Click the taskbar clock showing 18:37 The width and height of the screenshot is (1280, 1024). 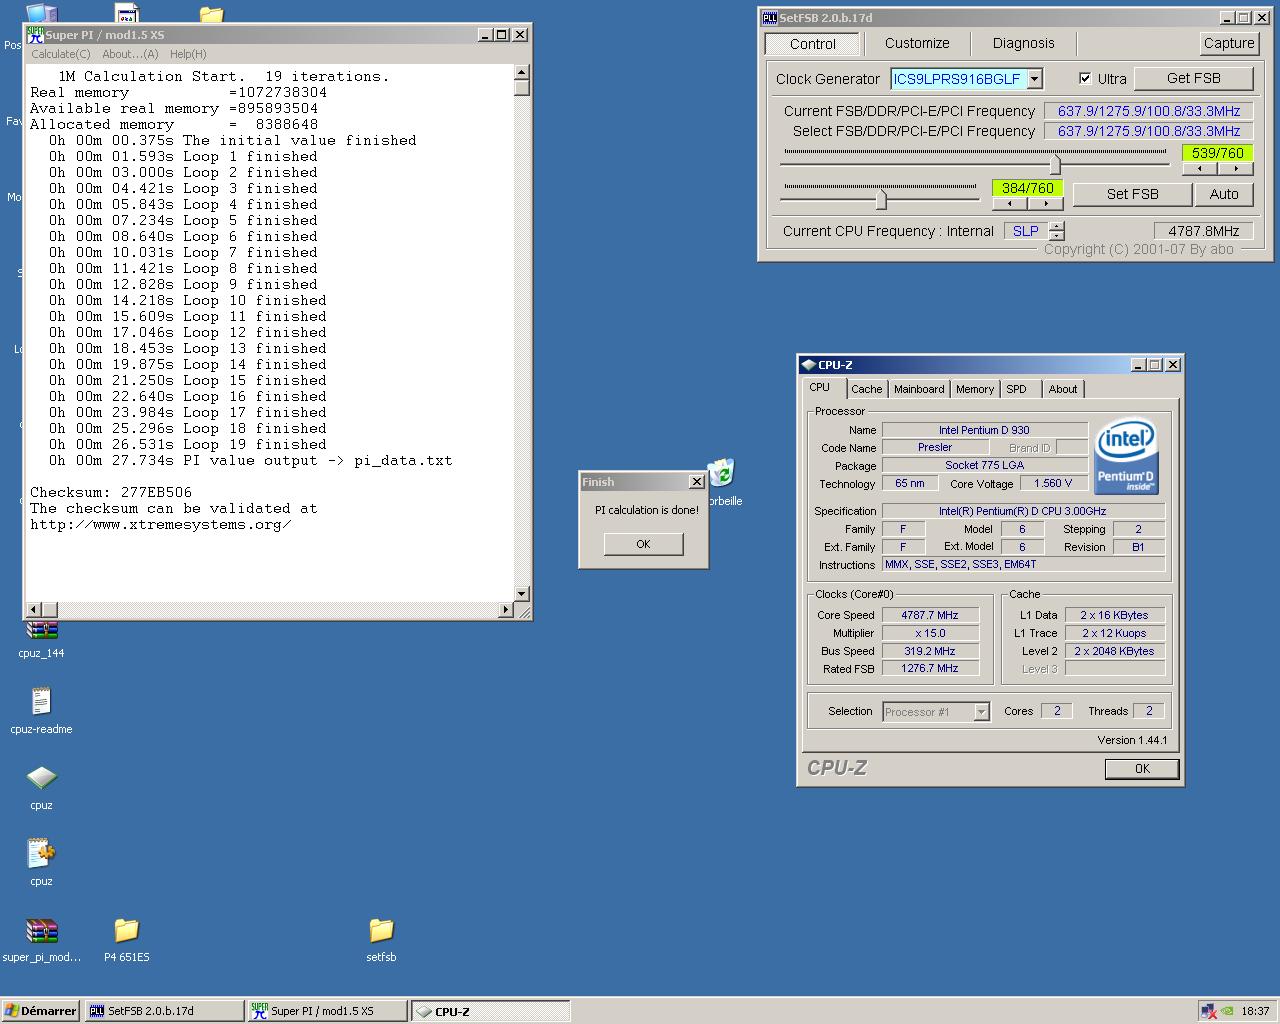pos(1255,1011)
